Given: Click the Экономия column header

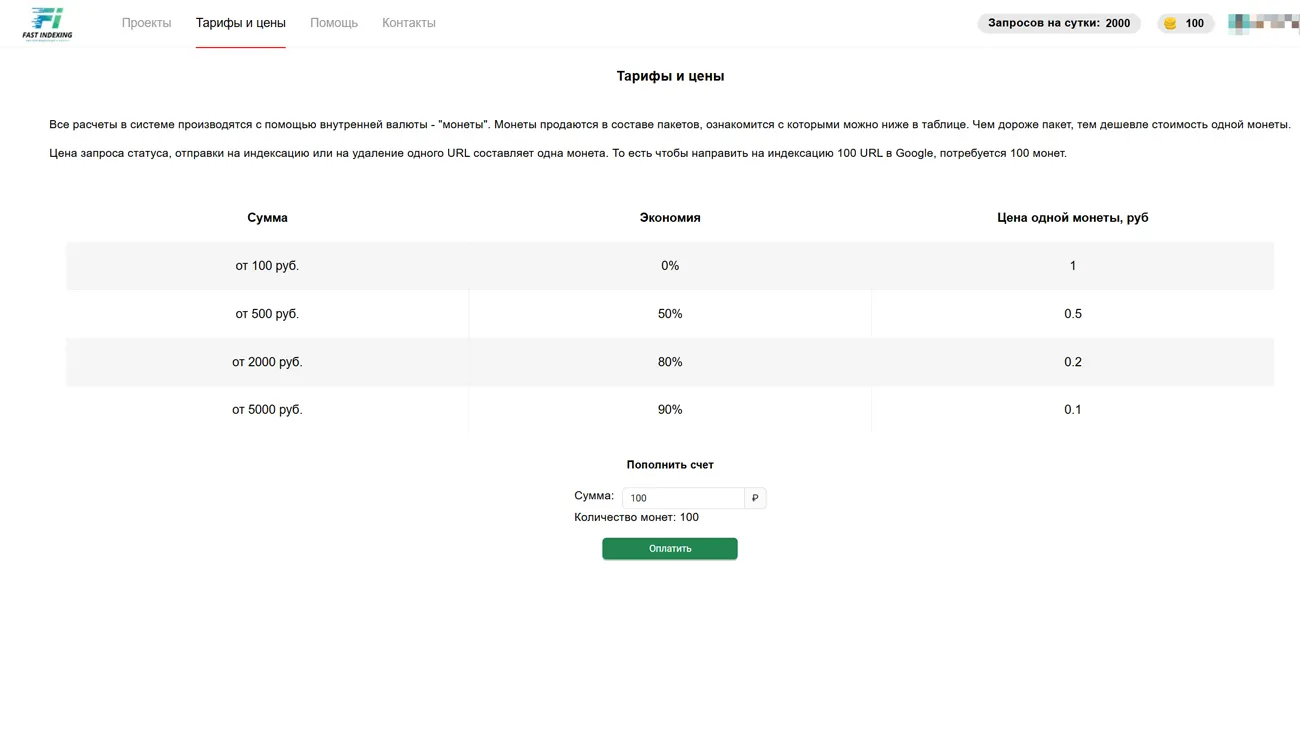Looking at the screenshot, I should [x=670, y=218].
